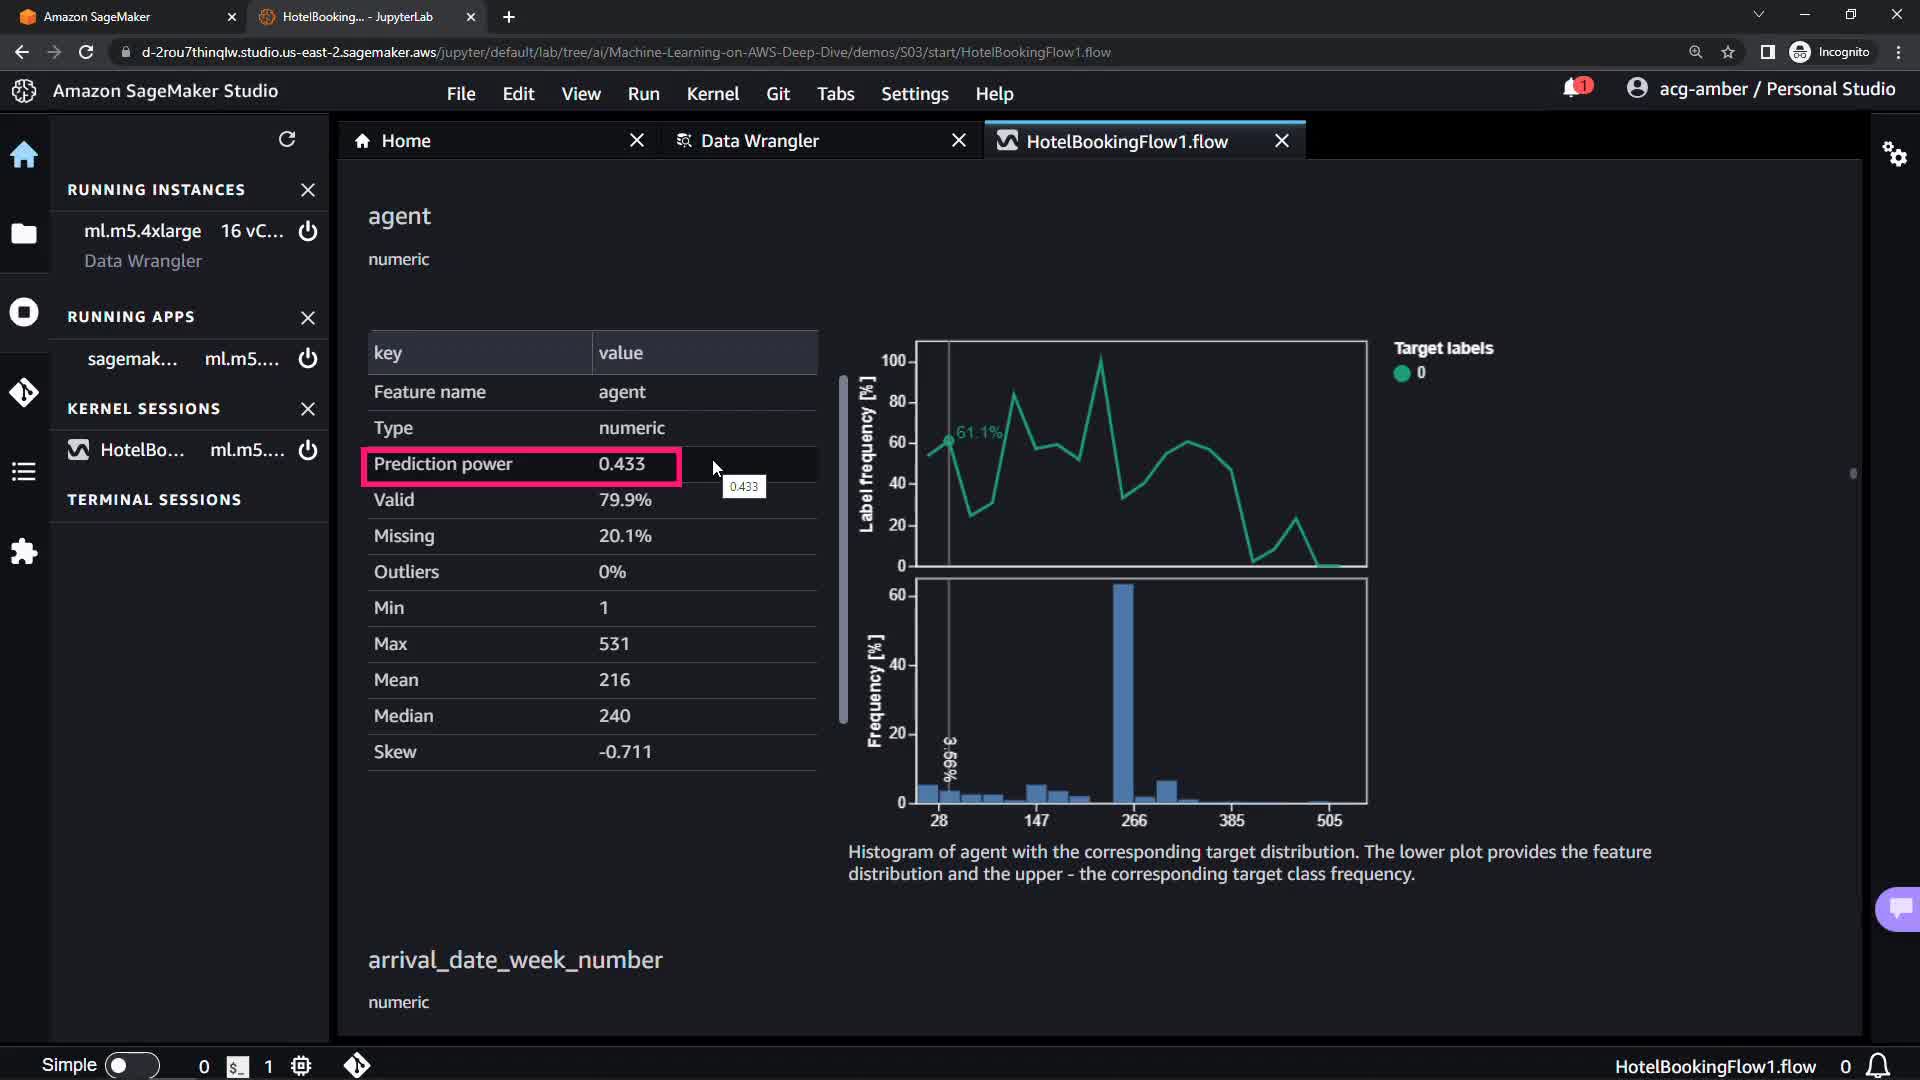Shut down the ml.m5.4xlarge instance
This screenshot has height=1080, width=1920.
point(308,231)
